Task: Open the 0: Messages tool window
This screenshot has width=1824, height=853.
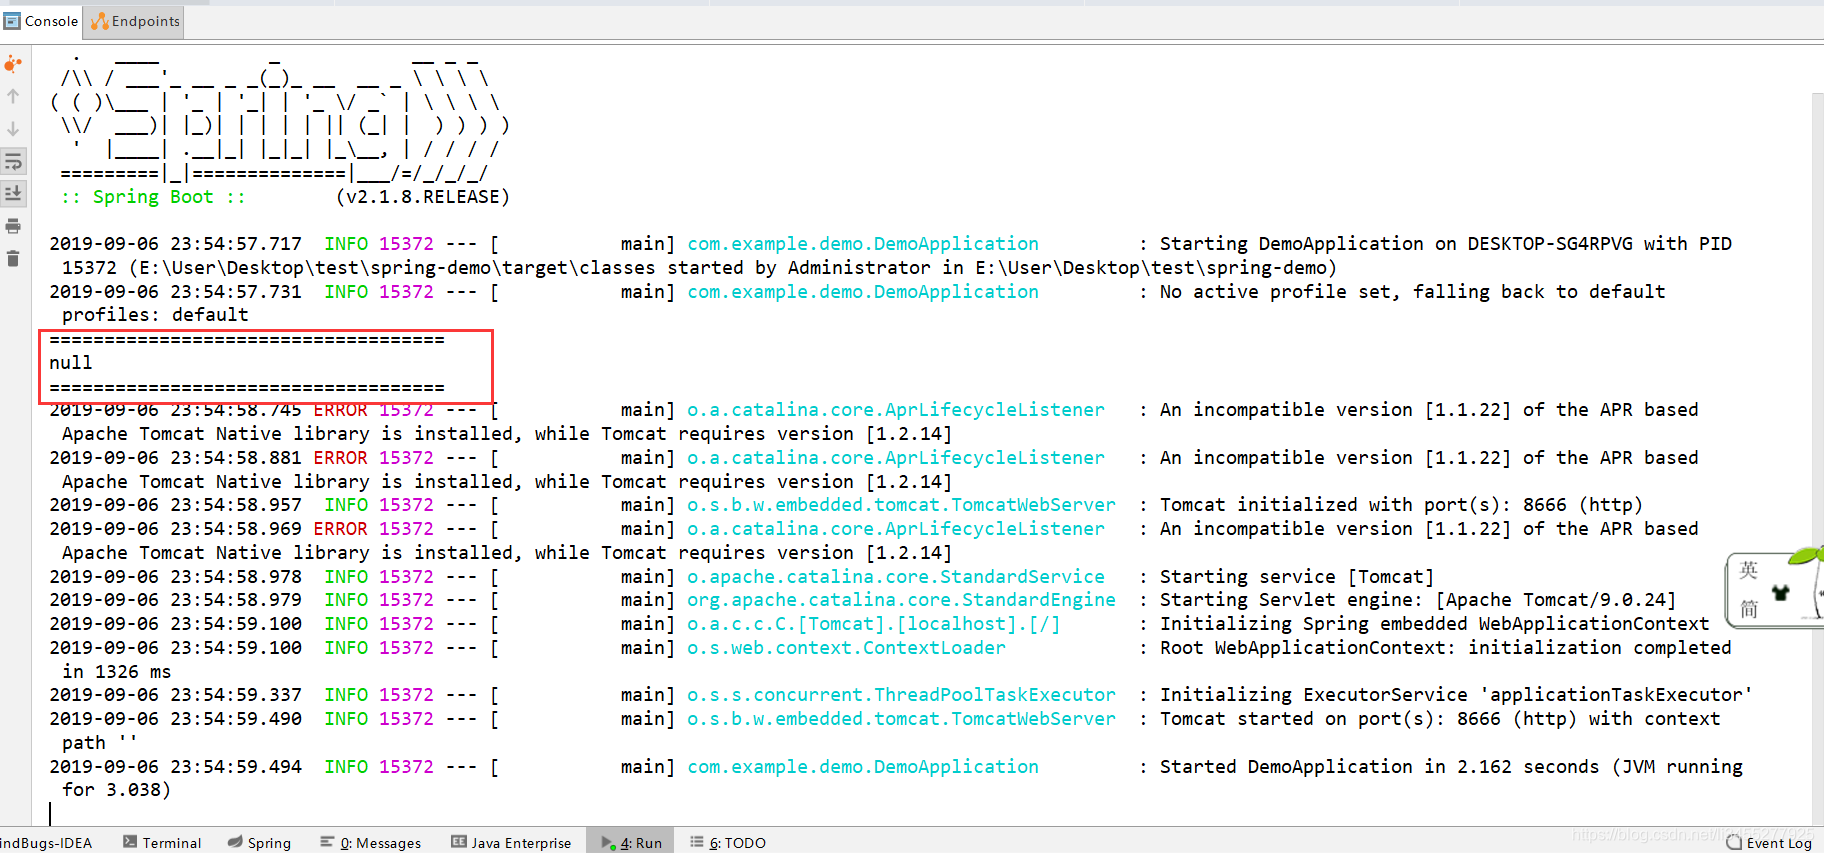Action: pos(371,843)
